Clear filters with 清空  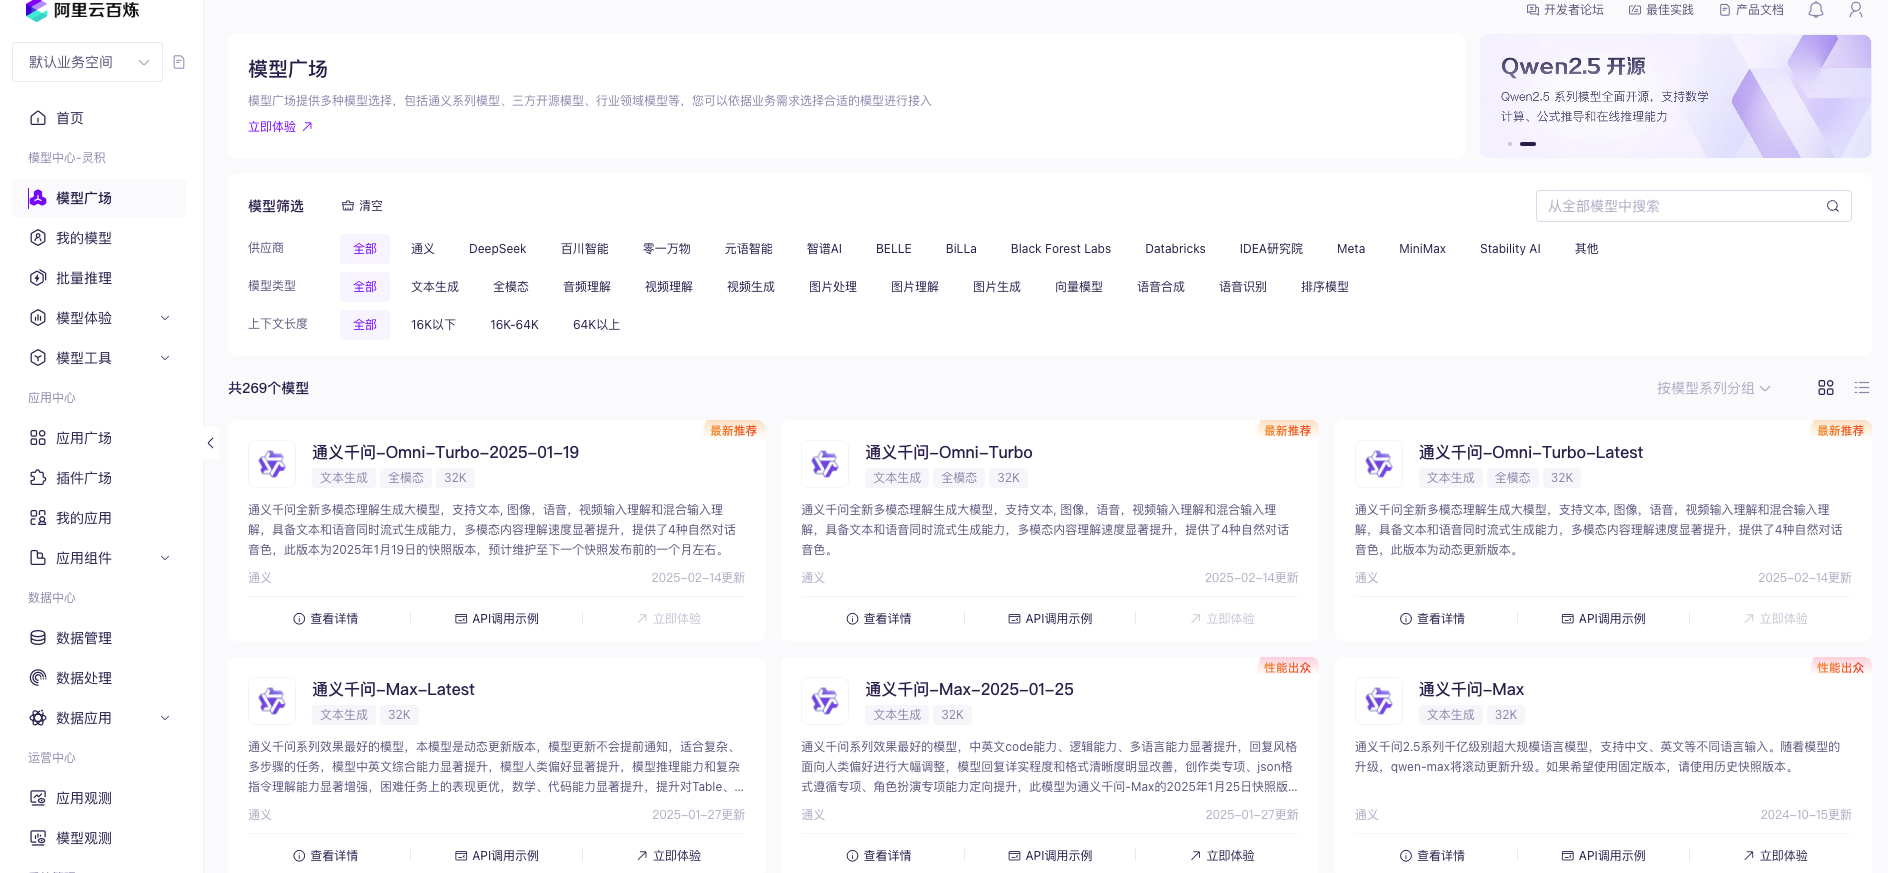click(362, 206)
